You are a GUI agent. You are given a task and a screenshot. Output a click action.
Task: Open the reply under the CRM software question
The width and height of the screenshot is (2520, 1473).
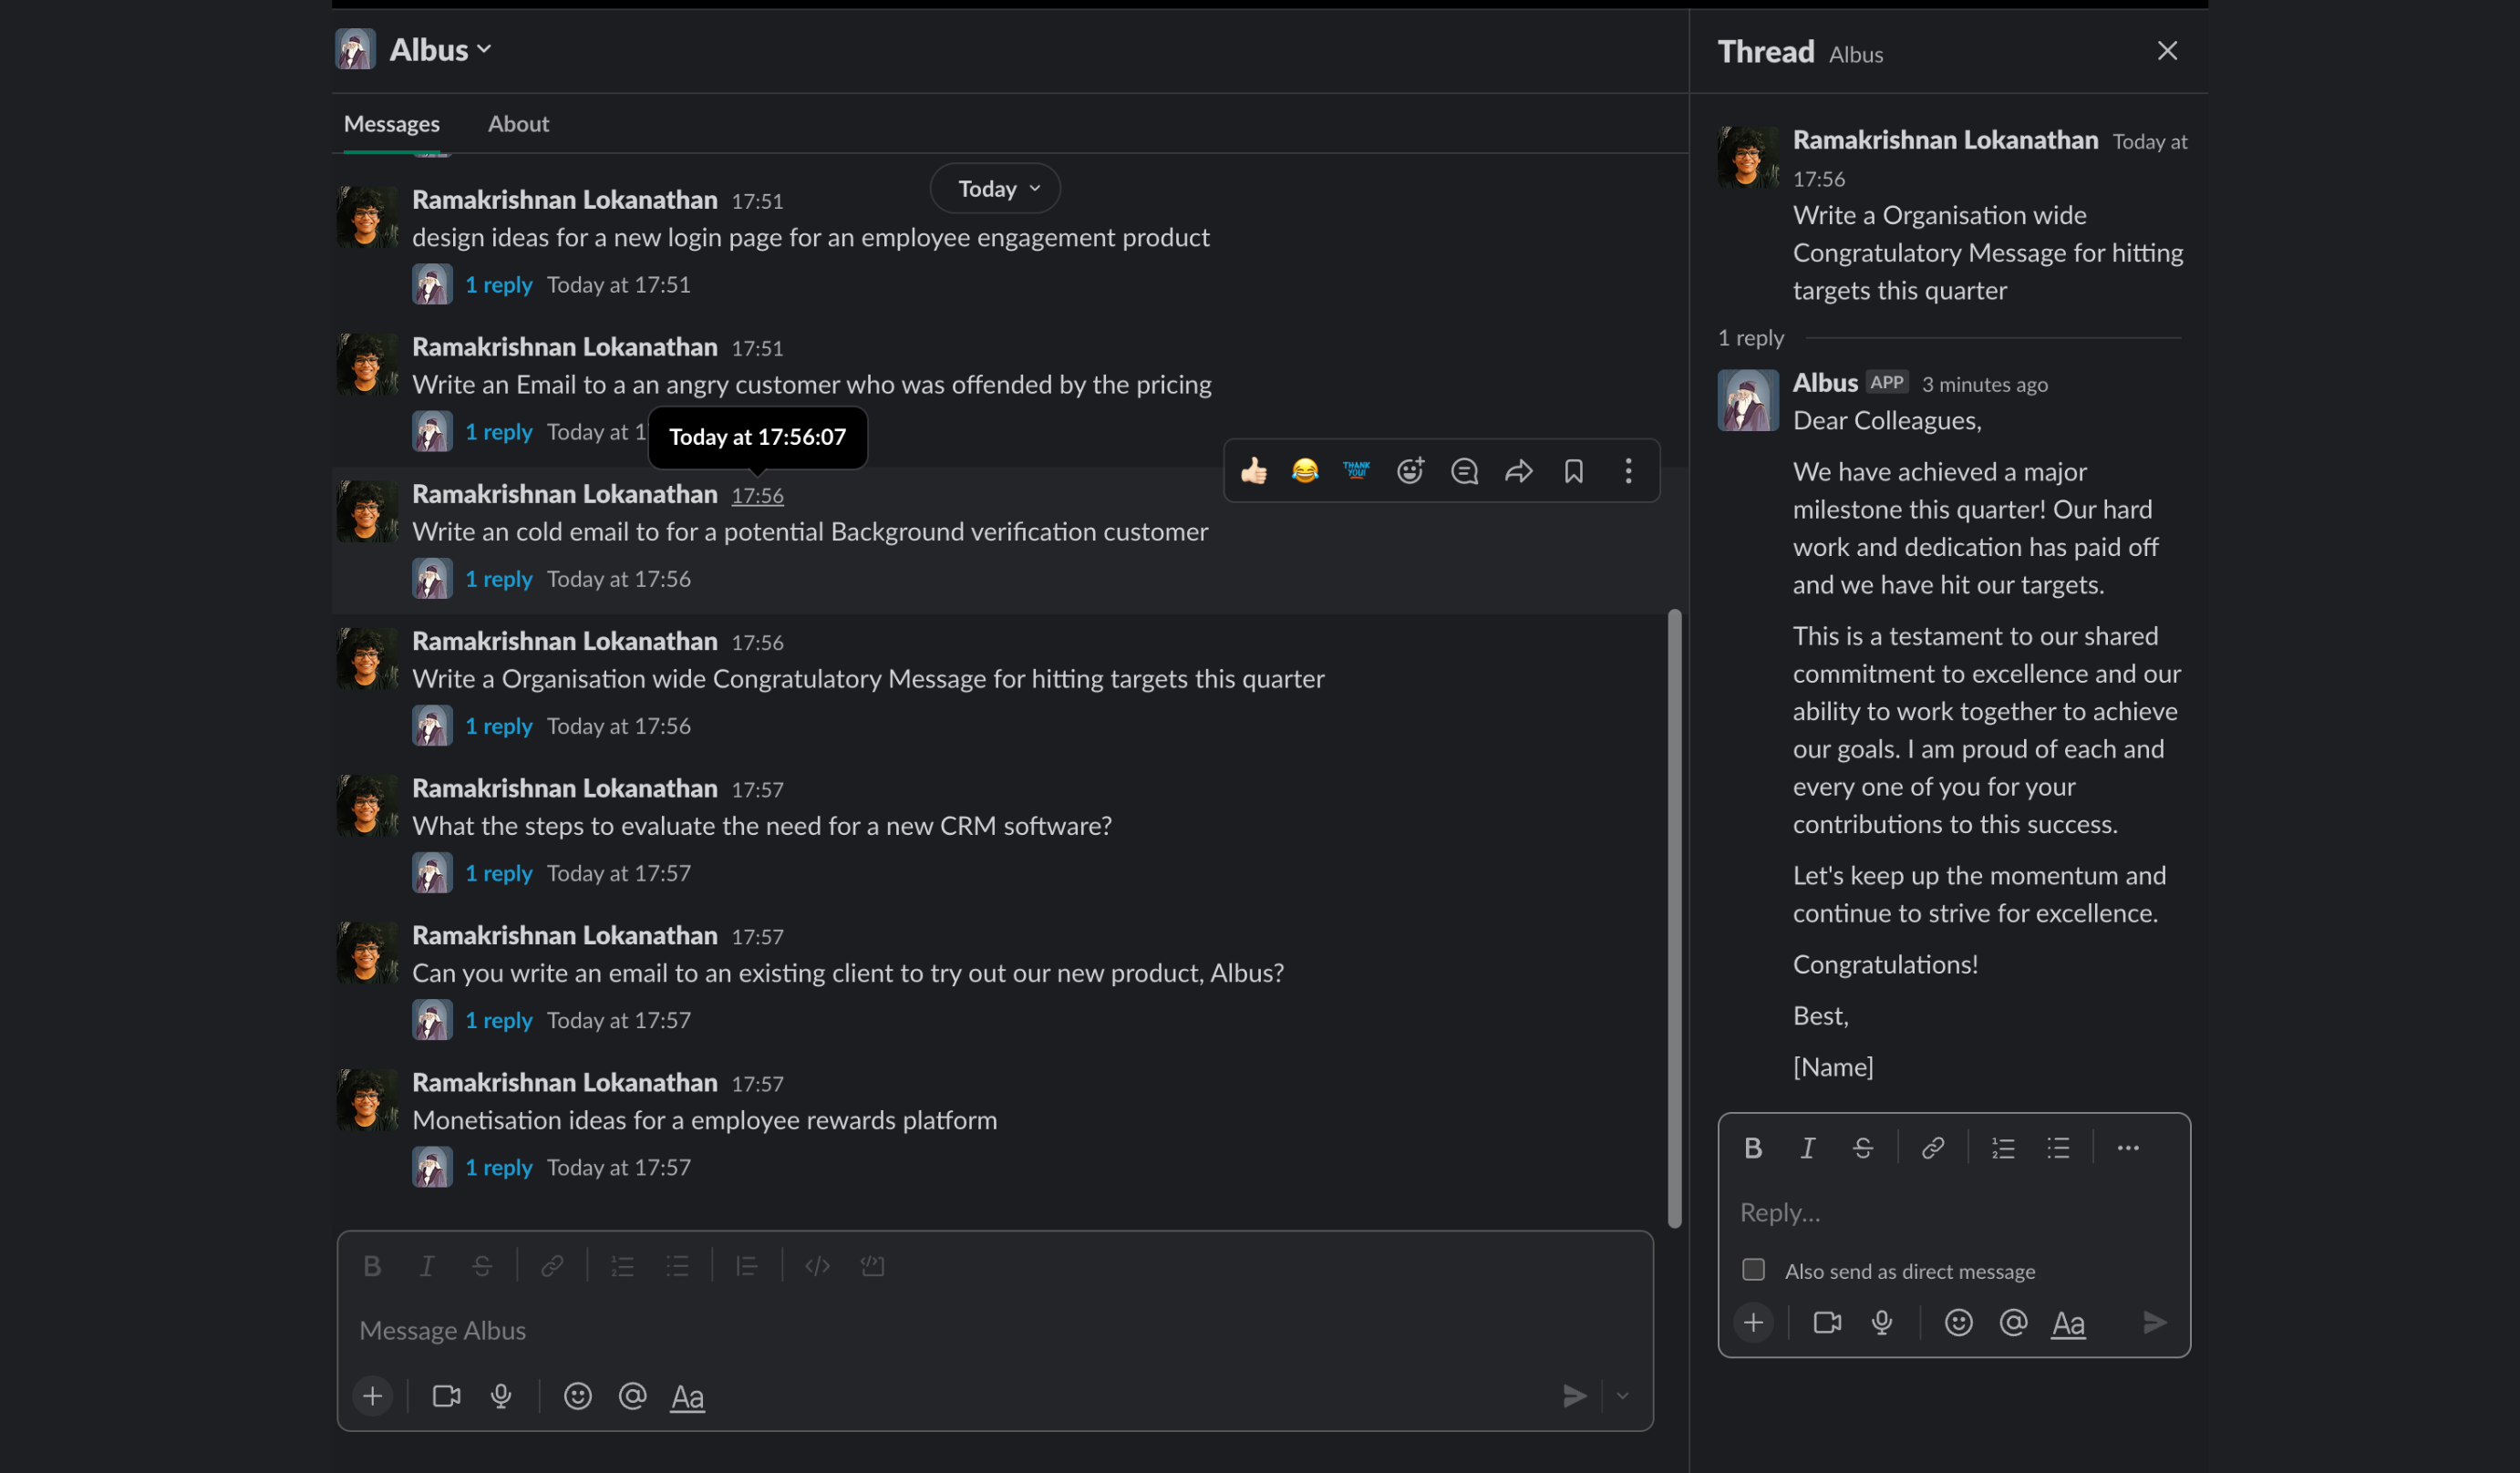[498, 873]
